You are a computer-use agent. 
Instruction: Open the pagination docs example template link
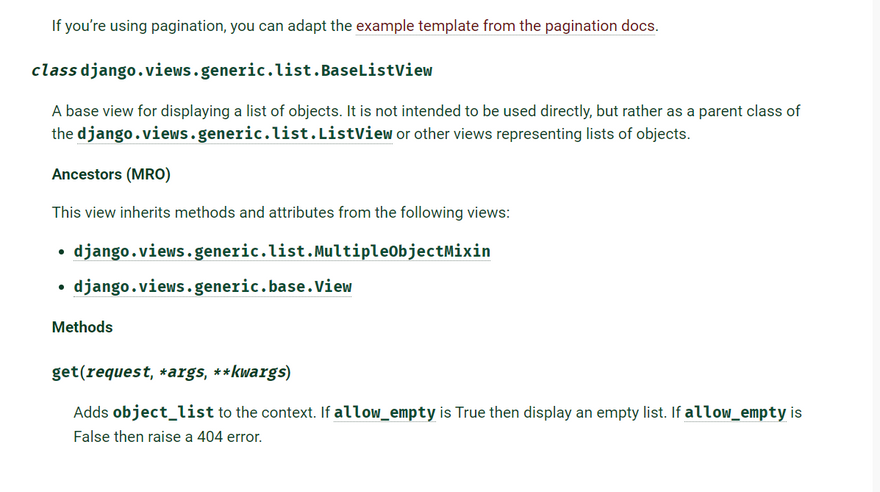tap(506, 26)
